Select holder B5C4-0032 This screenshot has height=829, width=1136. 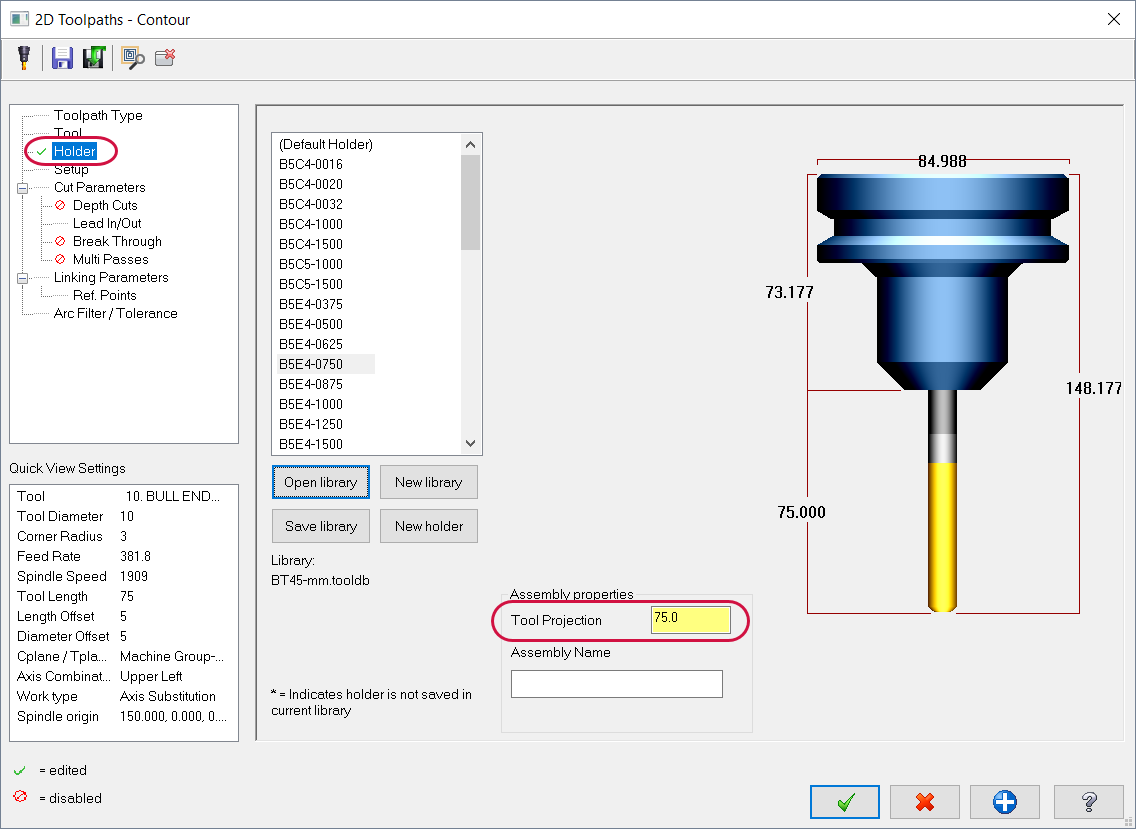tap(311, 204)
